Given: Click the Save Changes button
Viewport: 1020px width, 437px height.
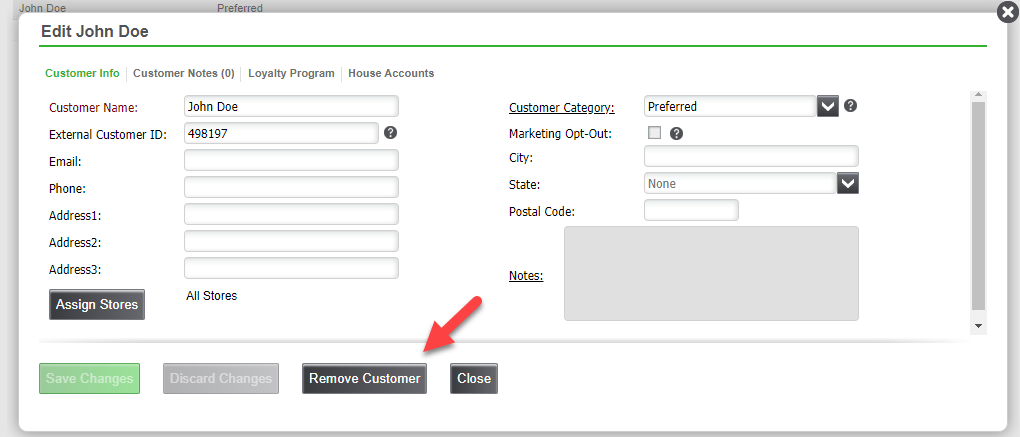Looking at the screenshot, I should [x=90, y=378].
